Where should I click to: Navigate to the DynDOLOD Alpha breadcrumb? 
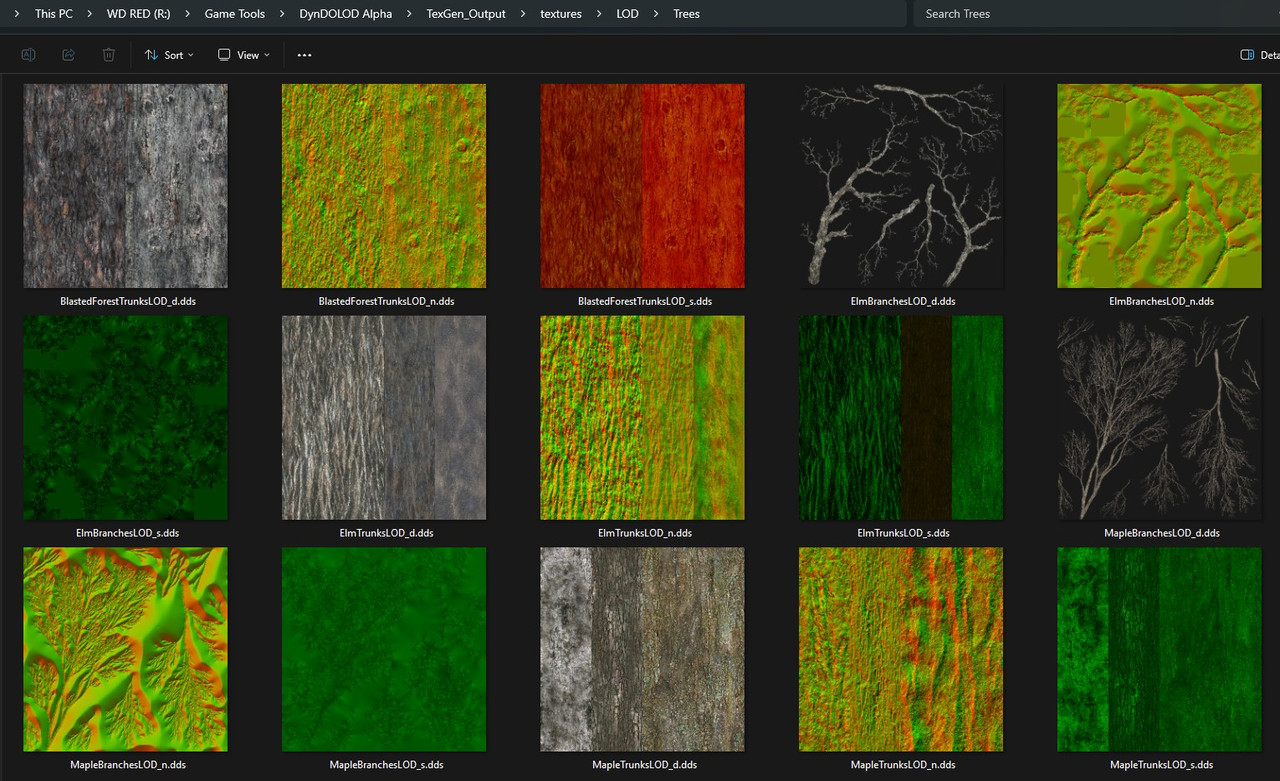point(345,14)
